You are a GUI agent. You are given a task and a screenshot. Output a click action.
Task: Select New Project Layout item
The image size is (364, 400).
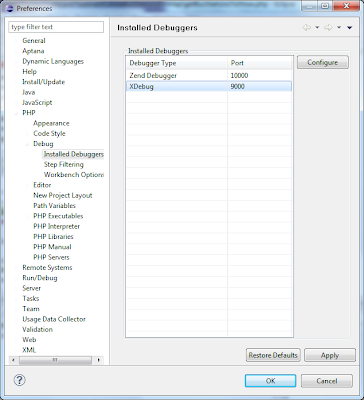(63, 196)
